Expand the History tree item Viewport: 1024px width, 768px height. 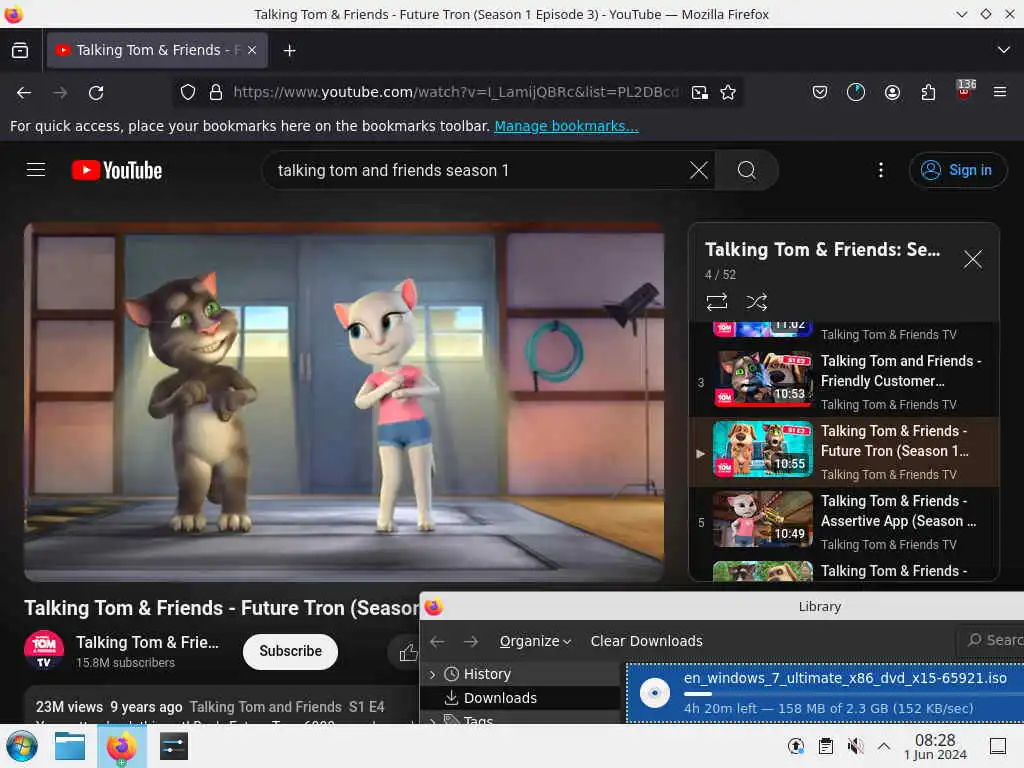[432, 674]
